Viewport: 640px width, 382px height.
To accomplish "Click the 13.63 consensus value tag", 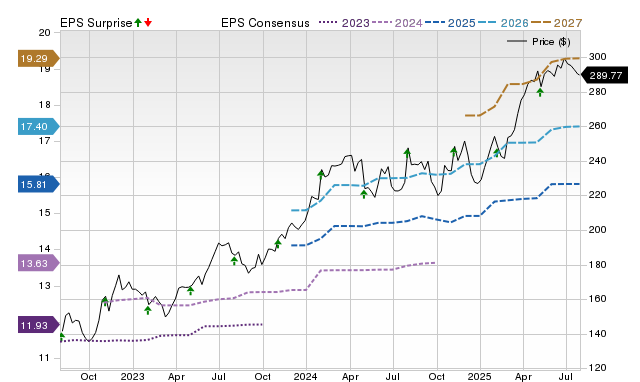I will 38,263.
